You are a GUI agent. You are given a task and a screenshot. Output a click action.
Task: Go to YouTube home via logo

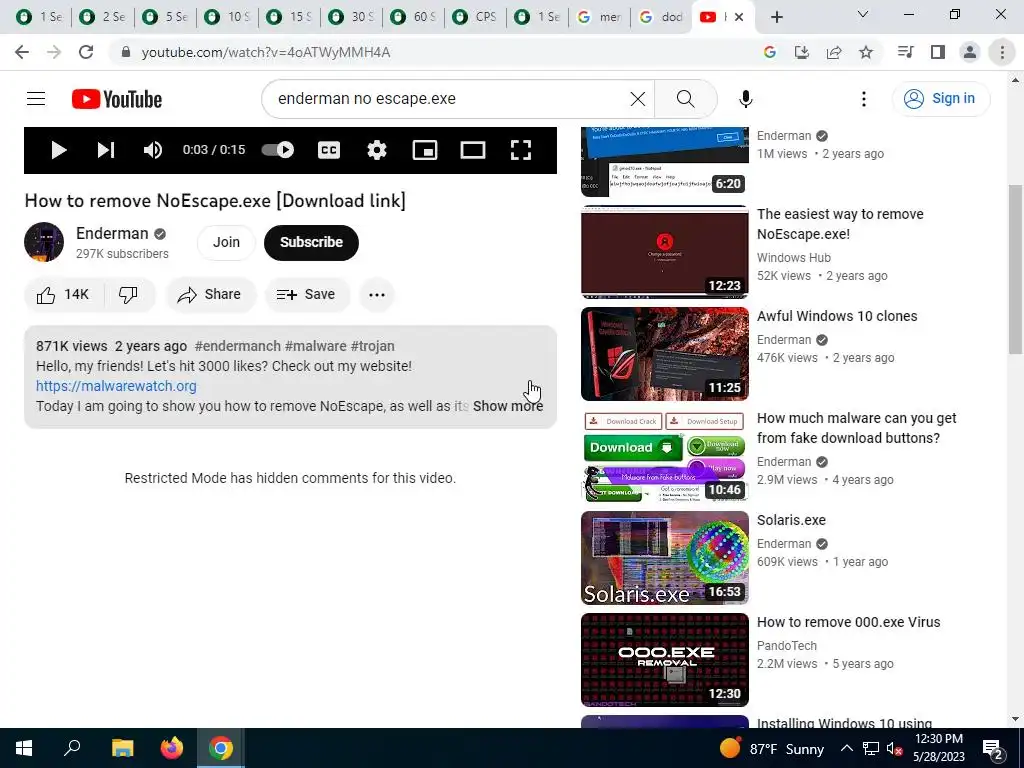[x=117, y=99]
